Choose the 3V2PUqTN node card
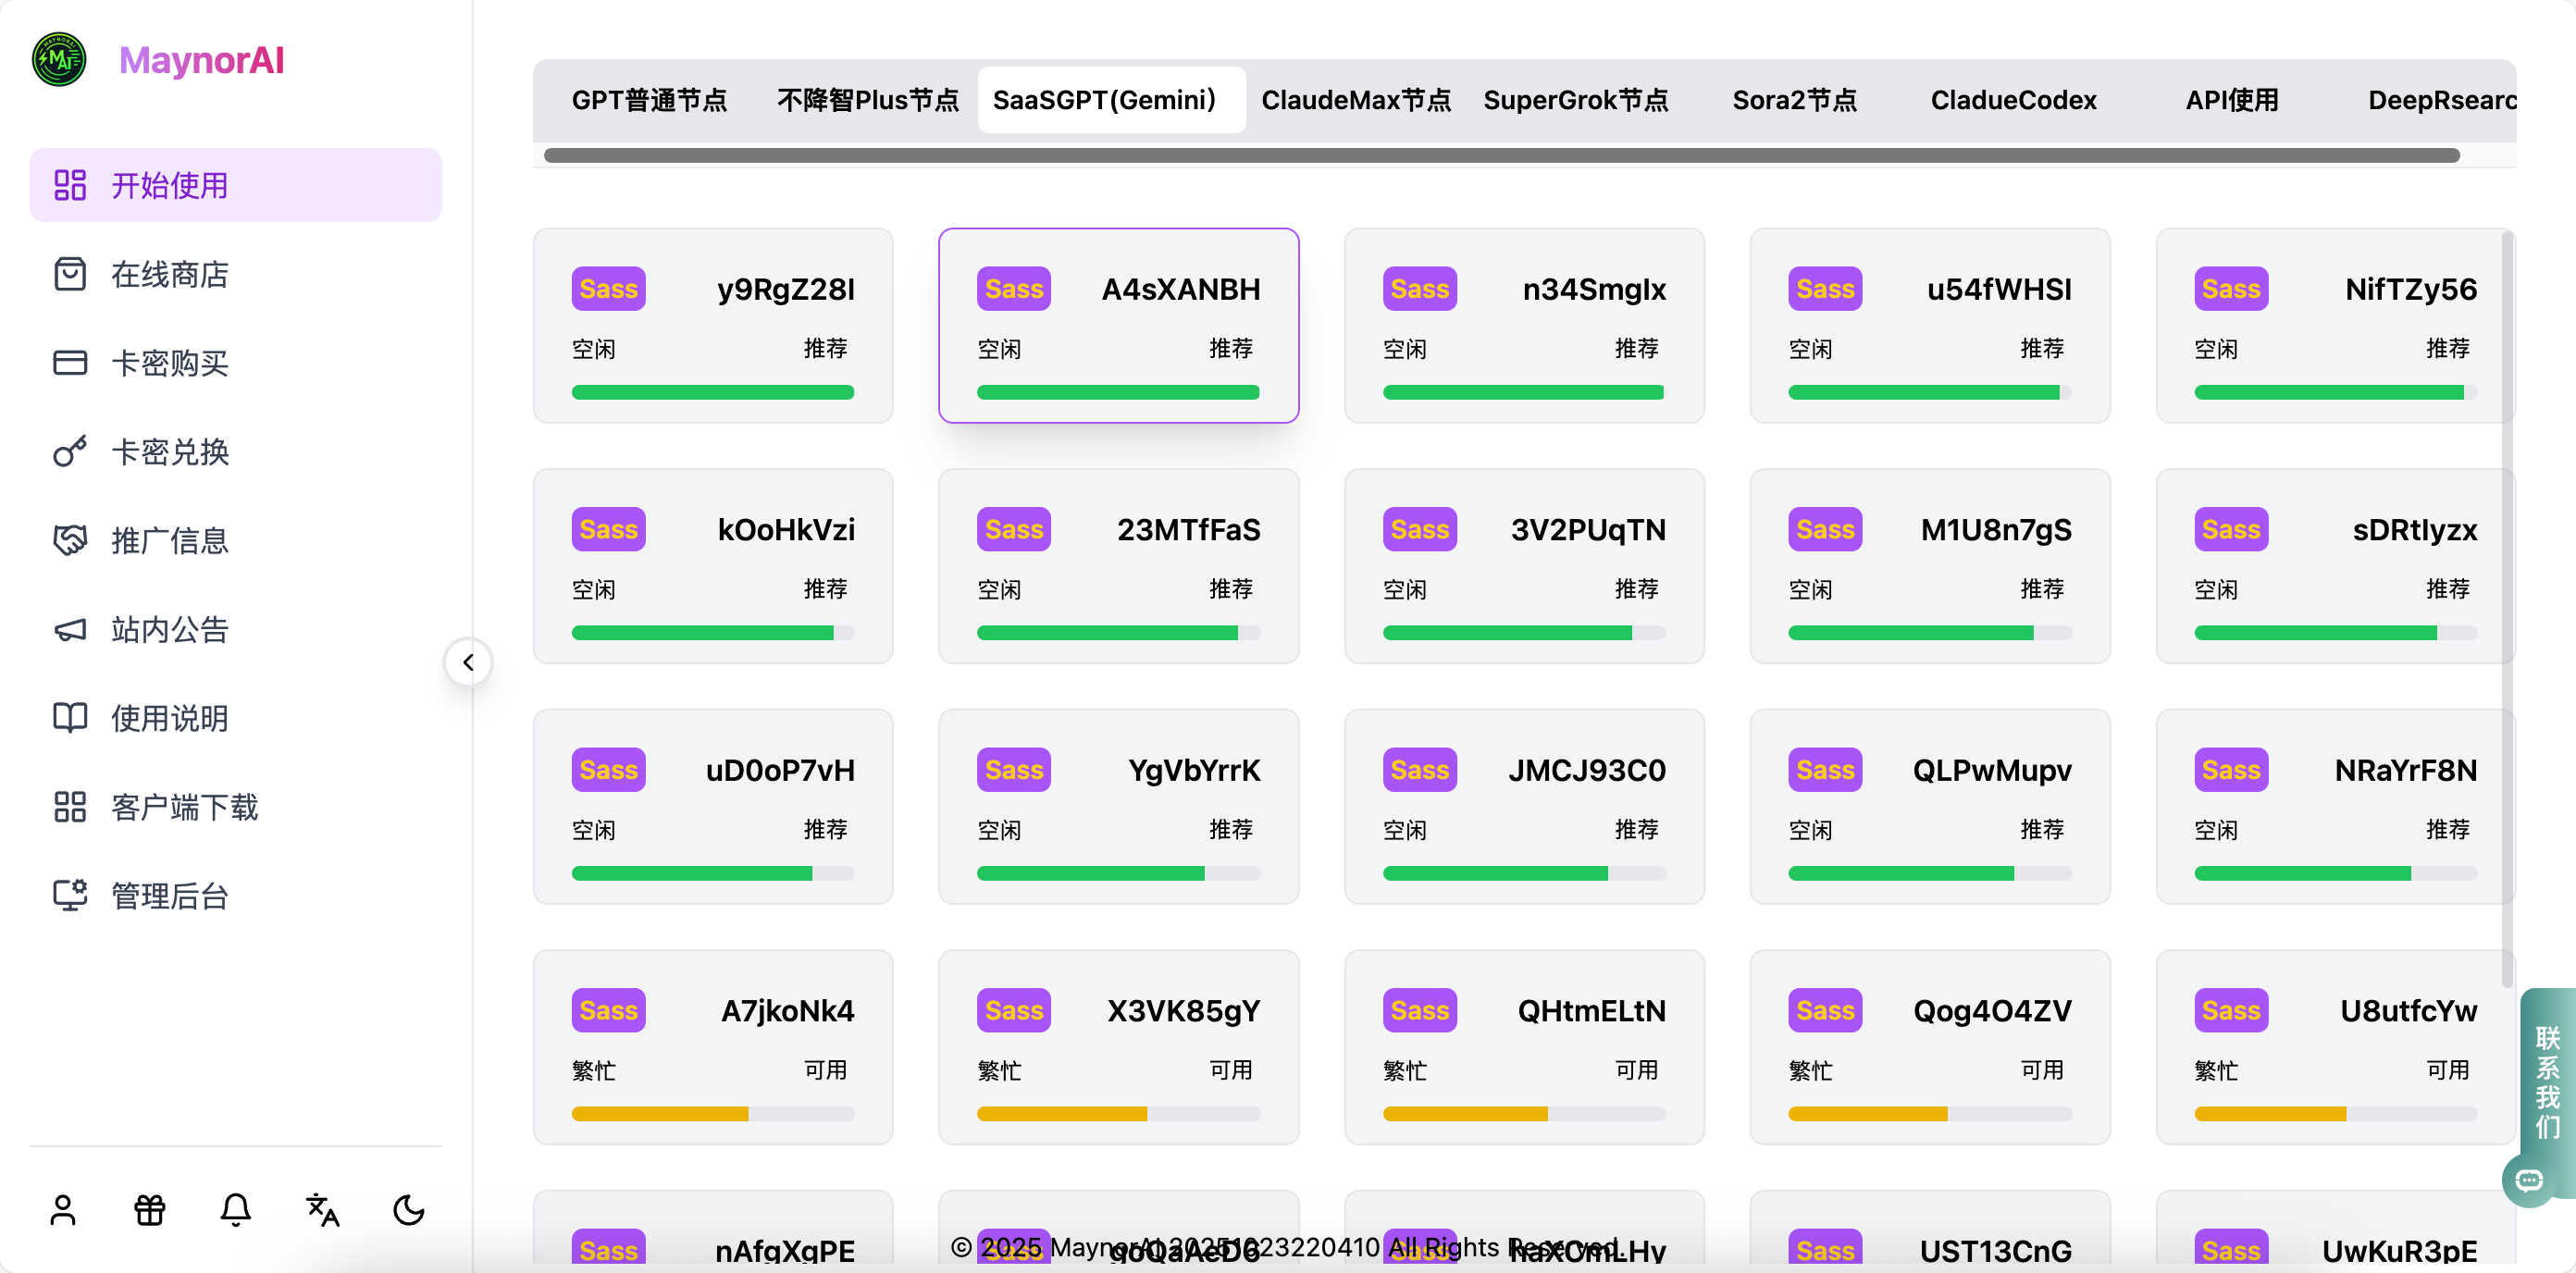The height and width of the screenshot is (1273, 2576). 1524,566
